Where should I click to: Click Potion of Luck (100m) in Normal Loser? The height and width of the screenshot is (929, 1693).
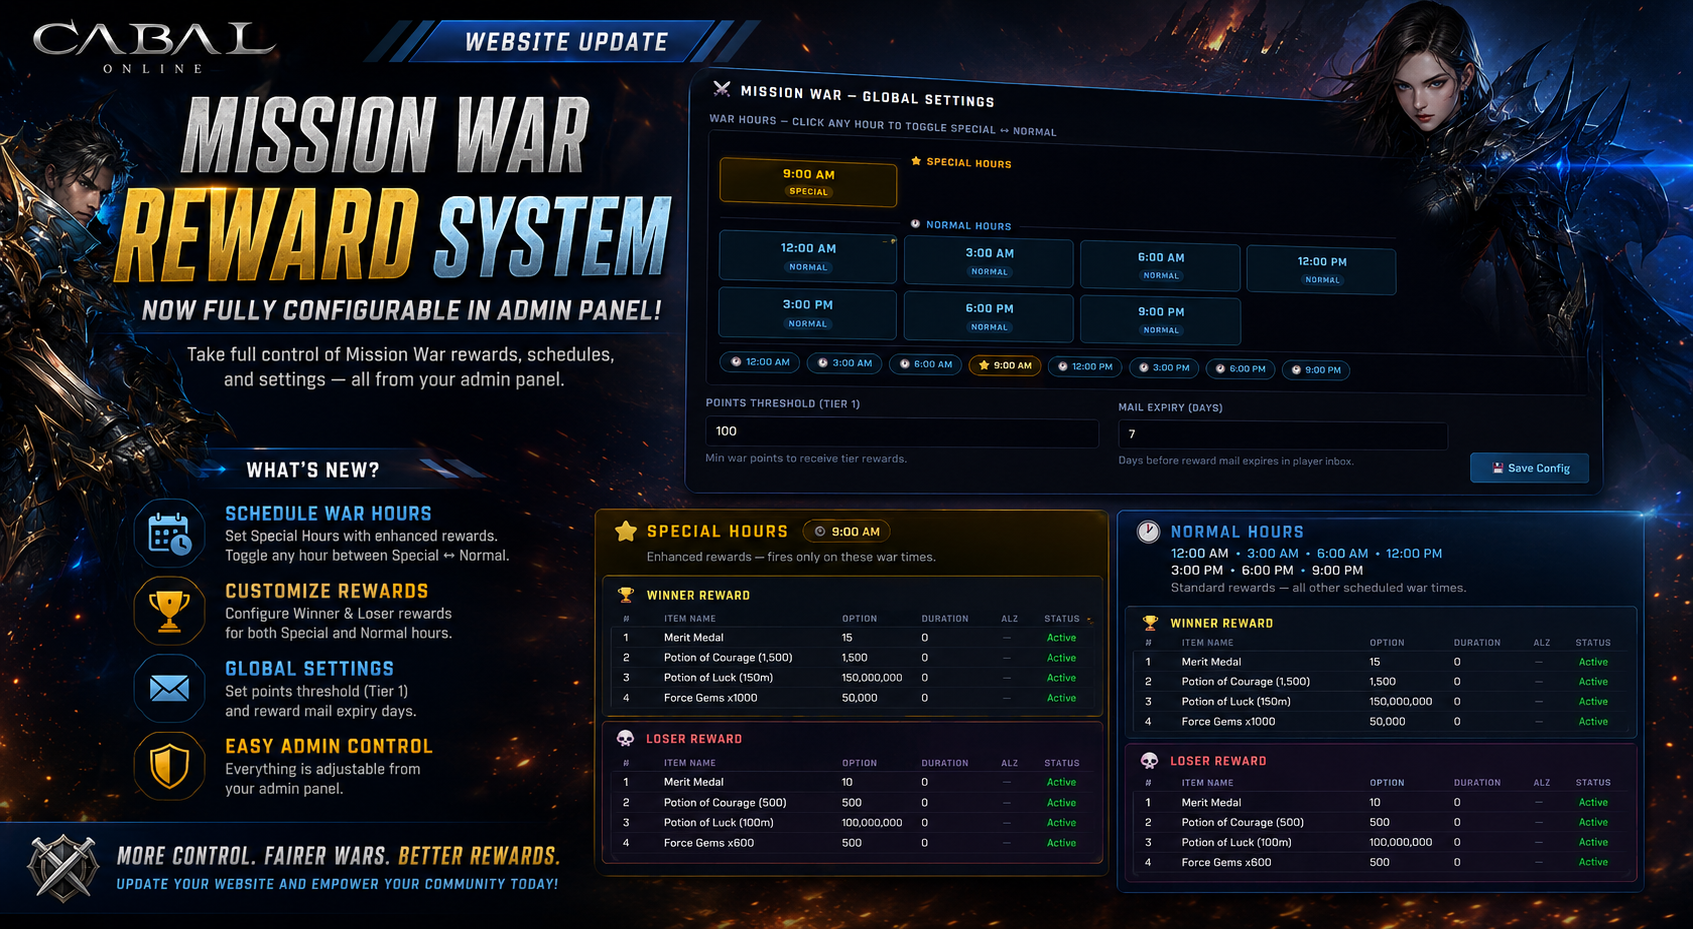pyautogui.click(x=1236, y=842)
